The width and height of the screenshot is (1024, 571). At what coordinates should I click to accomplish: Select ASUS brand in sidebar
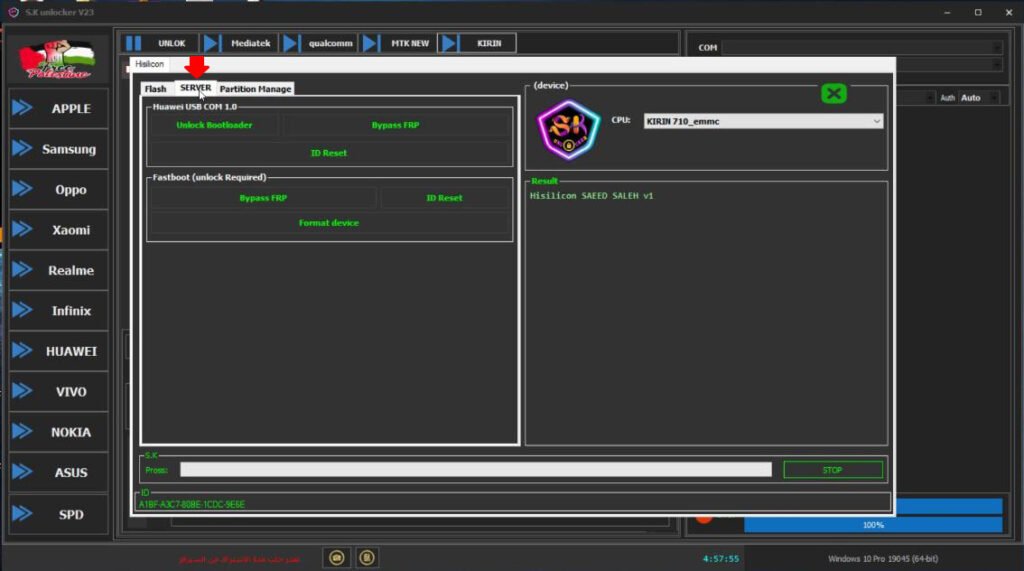(59, 473)
